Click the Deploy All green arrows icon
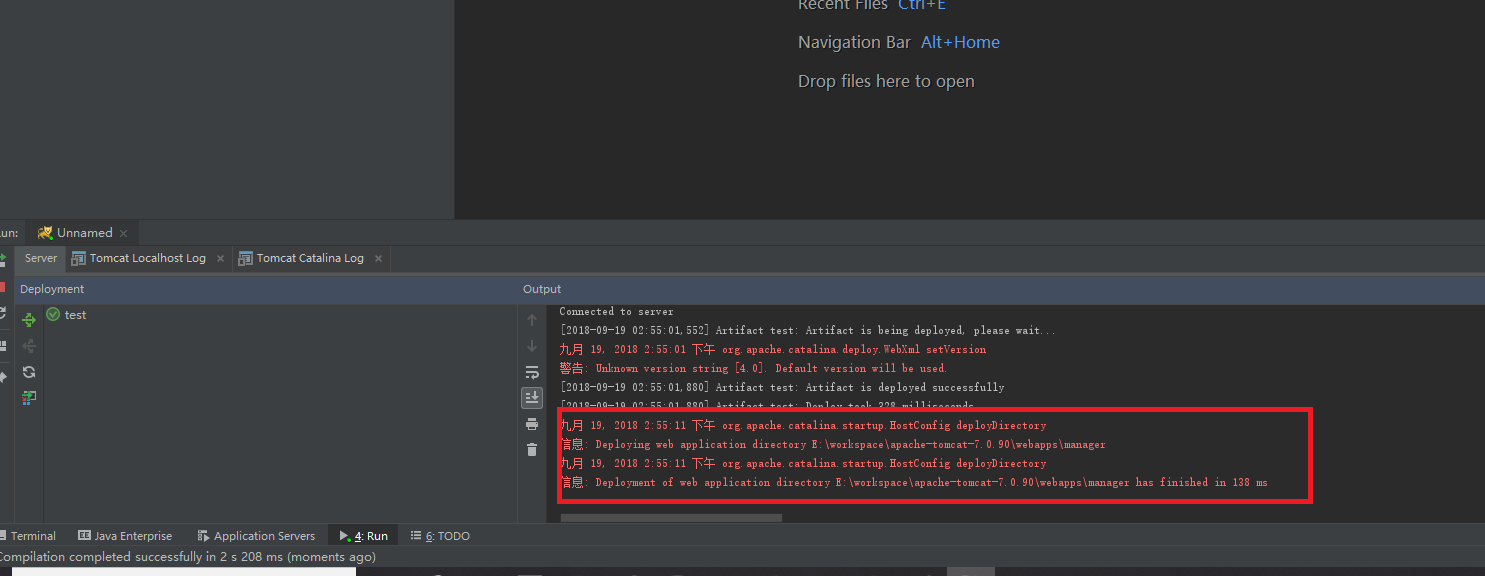1485x576 pixels. (29, 320)
